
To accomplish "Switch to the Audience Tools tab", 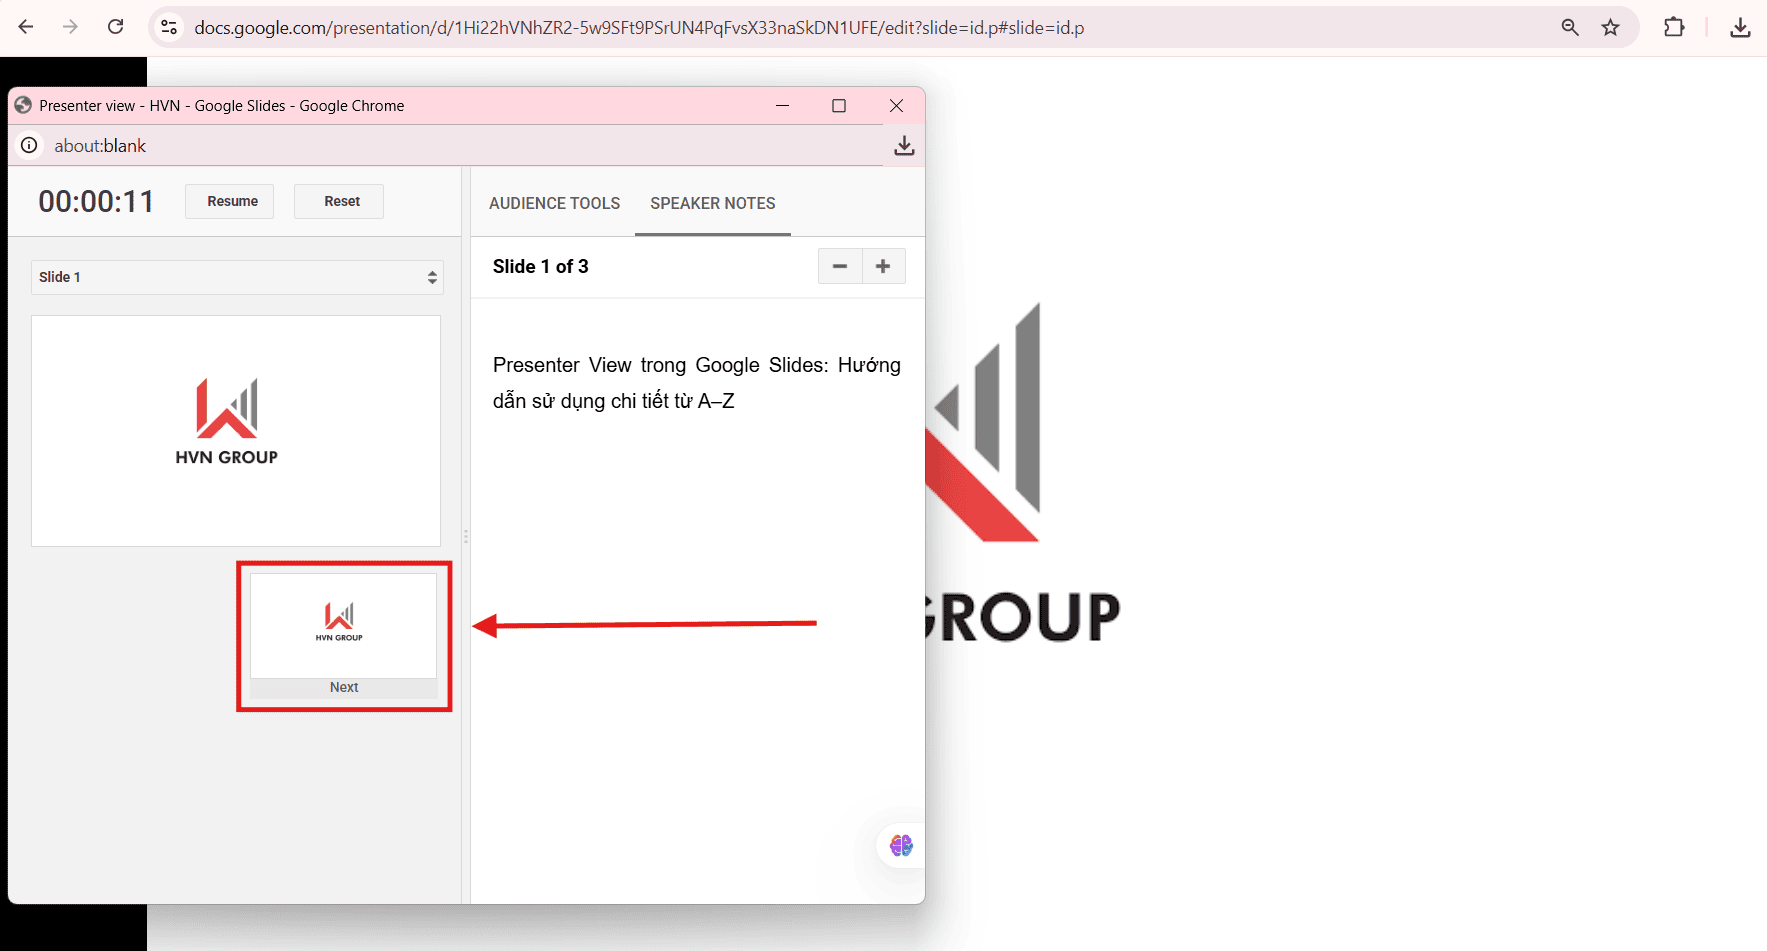I will (x=554, y=203).
